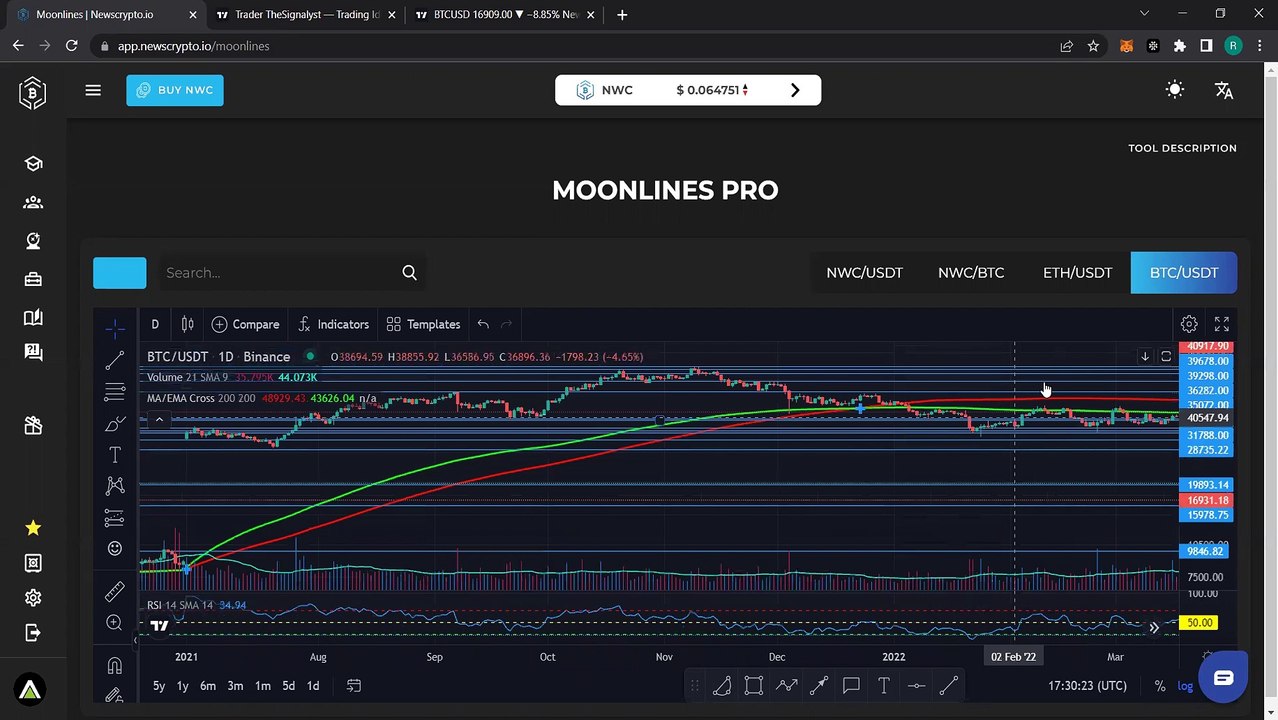Click the blue color button beside search
The image size is (1278, 720).
[119, 273]
